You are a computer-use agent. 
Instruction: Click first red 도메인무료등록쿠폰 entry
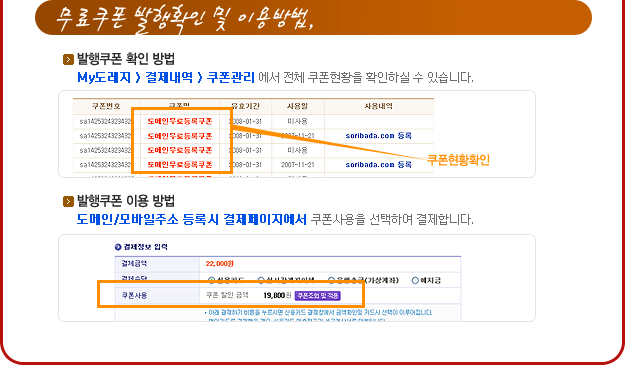click(180, 121)
